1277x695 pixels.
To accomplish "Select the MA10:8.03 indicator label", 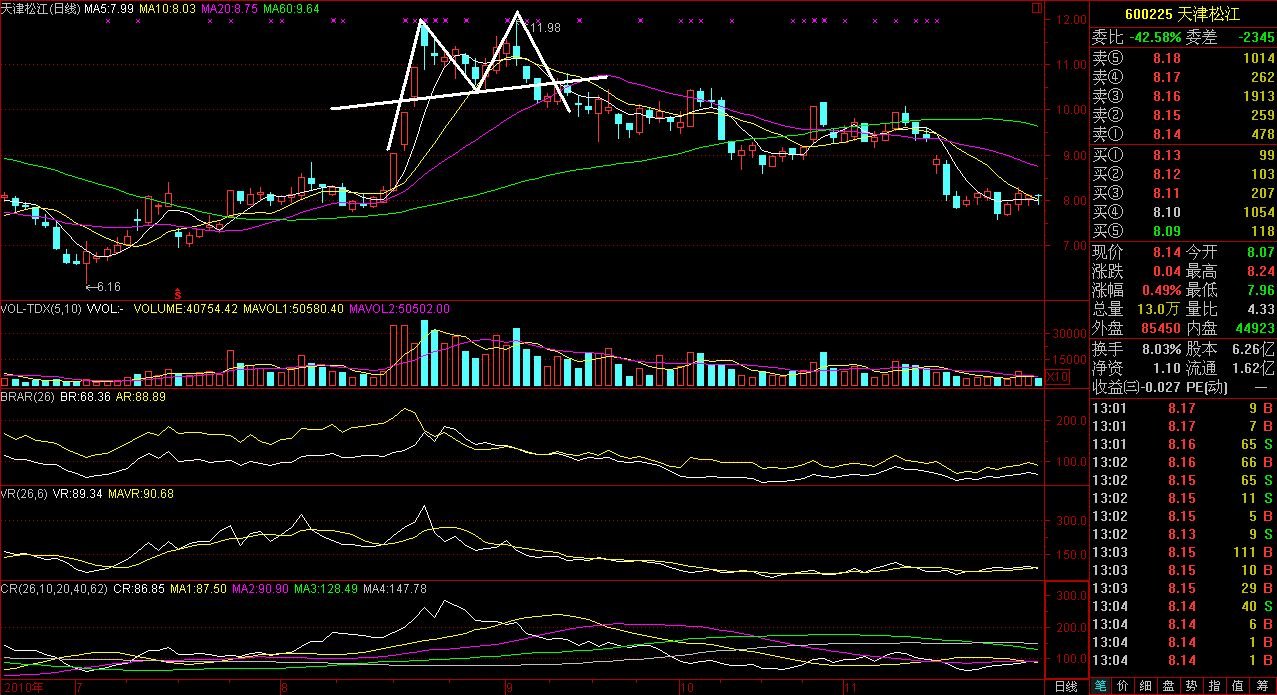I will (x=167, y=8).
